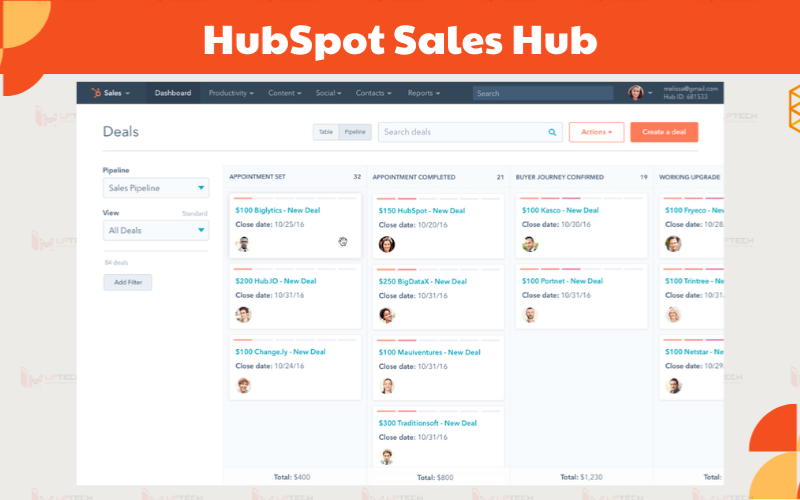The width and height of the screenshot is (800, 500).
Task: Click owner avatar on BigDataX deal
Action: [x=387, y=315]
